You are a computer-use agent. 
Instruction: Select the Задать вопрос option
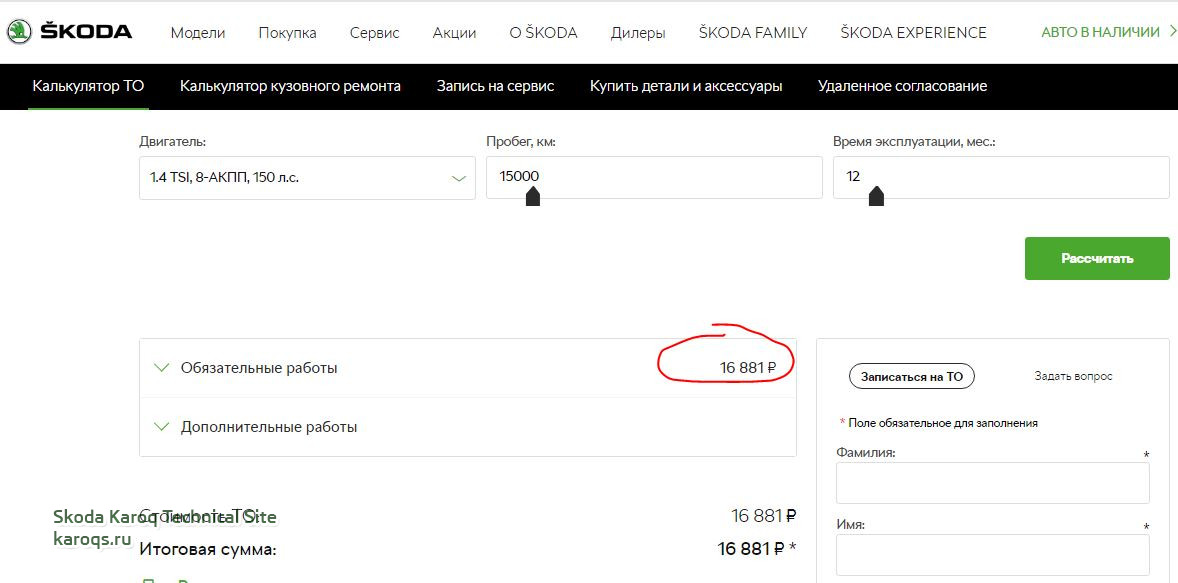click(x=1073, y=376)
